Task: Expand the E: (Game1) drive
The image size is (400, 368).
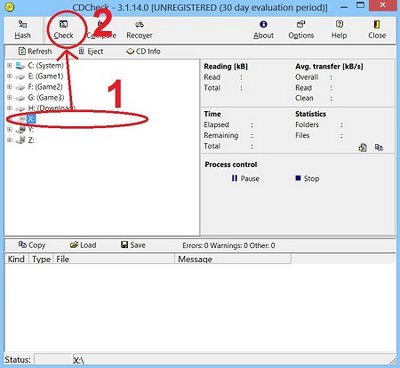Action: (9, 76)
